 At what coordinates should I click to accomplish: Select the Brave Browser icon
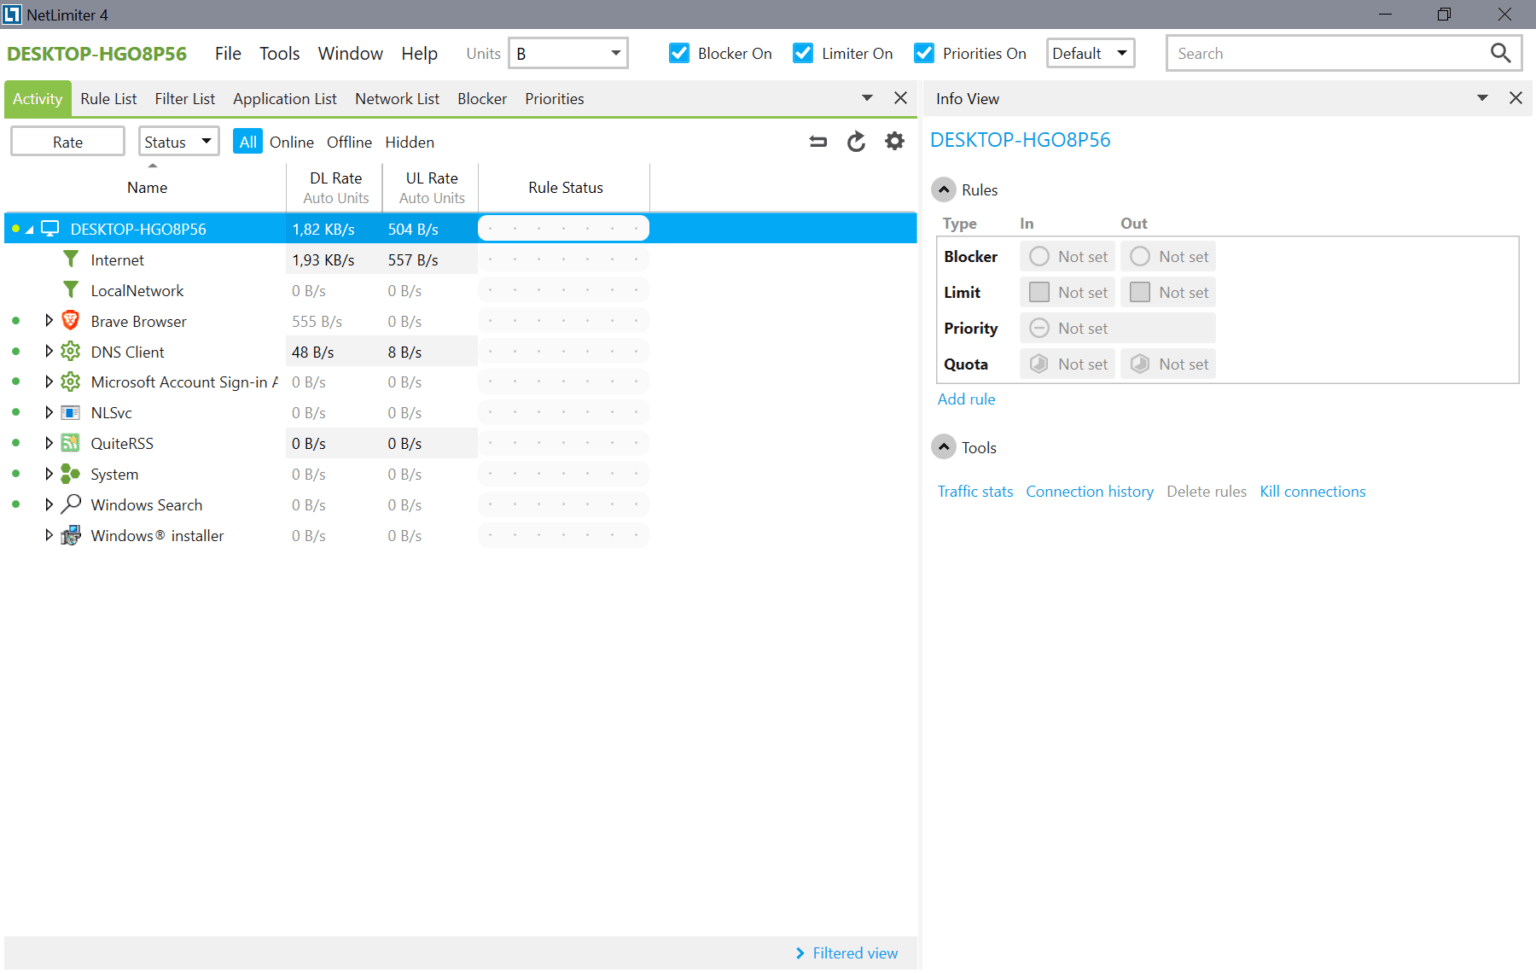[x=69, y=321]
